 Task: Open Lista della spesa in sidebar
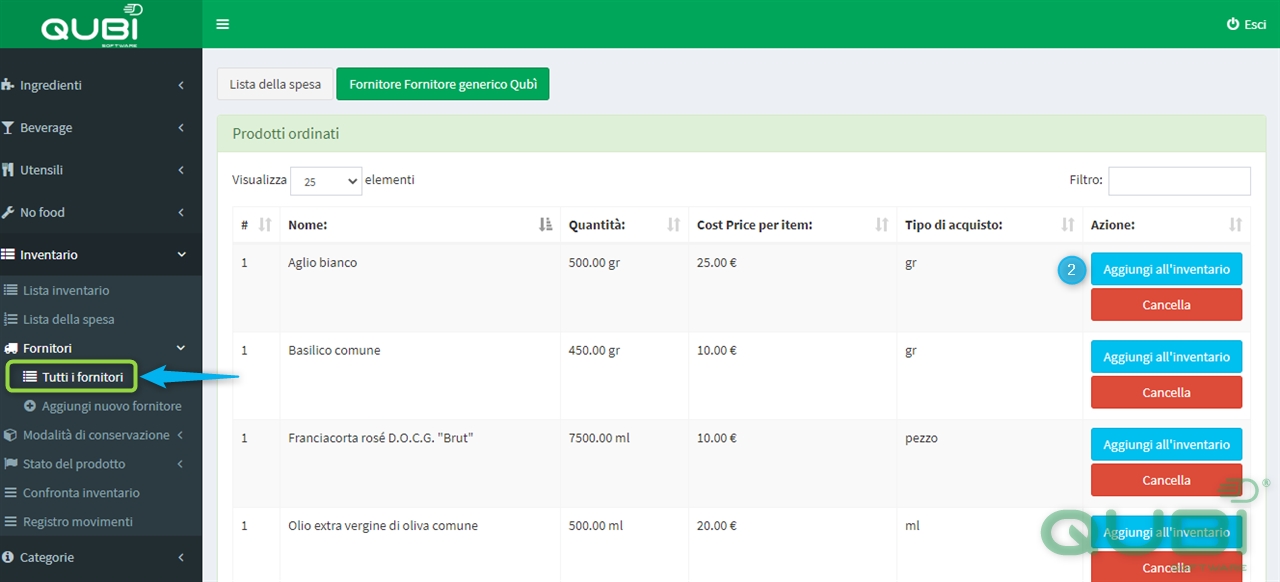[69, 319]
